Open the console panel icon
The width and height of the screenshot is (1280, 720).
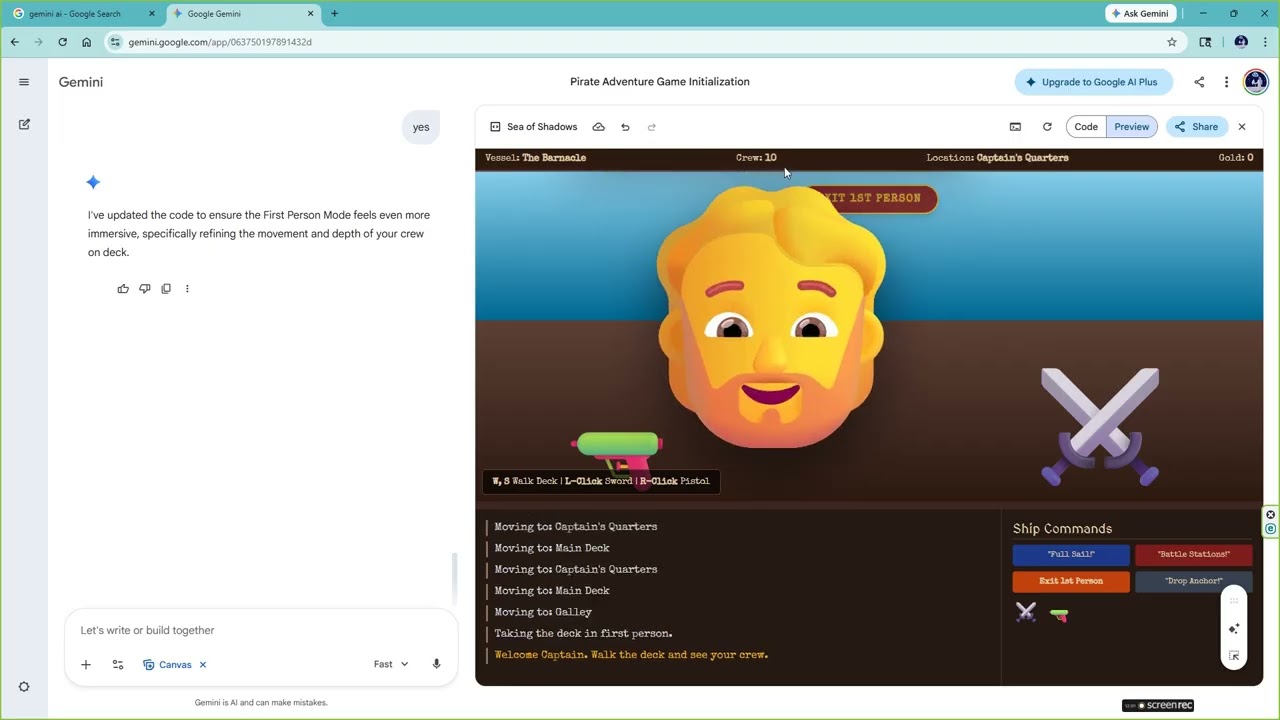tap(1015, 127)
